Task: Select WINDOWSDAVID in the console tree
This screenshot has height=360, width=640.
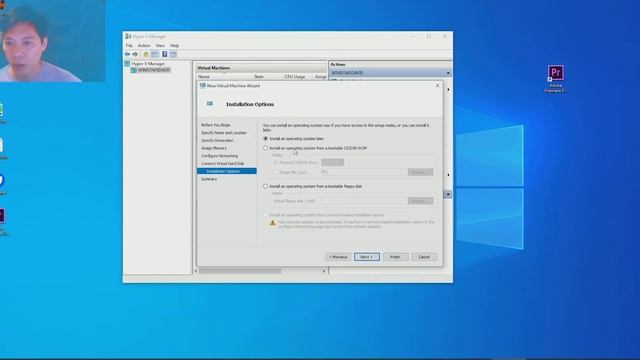Action: point(153,70)
